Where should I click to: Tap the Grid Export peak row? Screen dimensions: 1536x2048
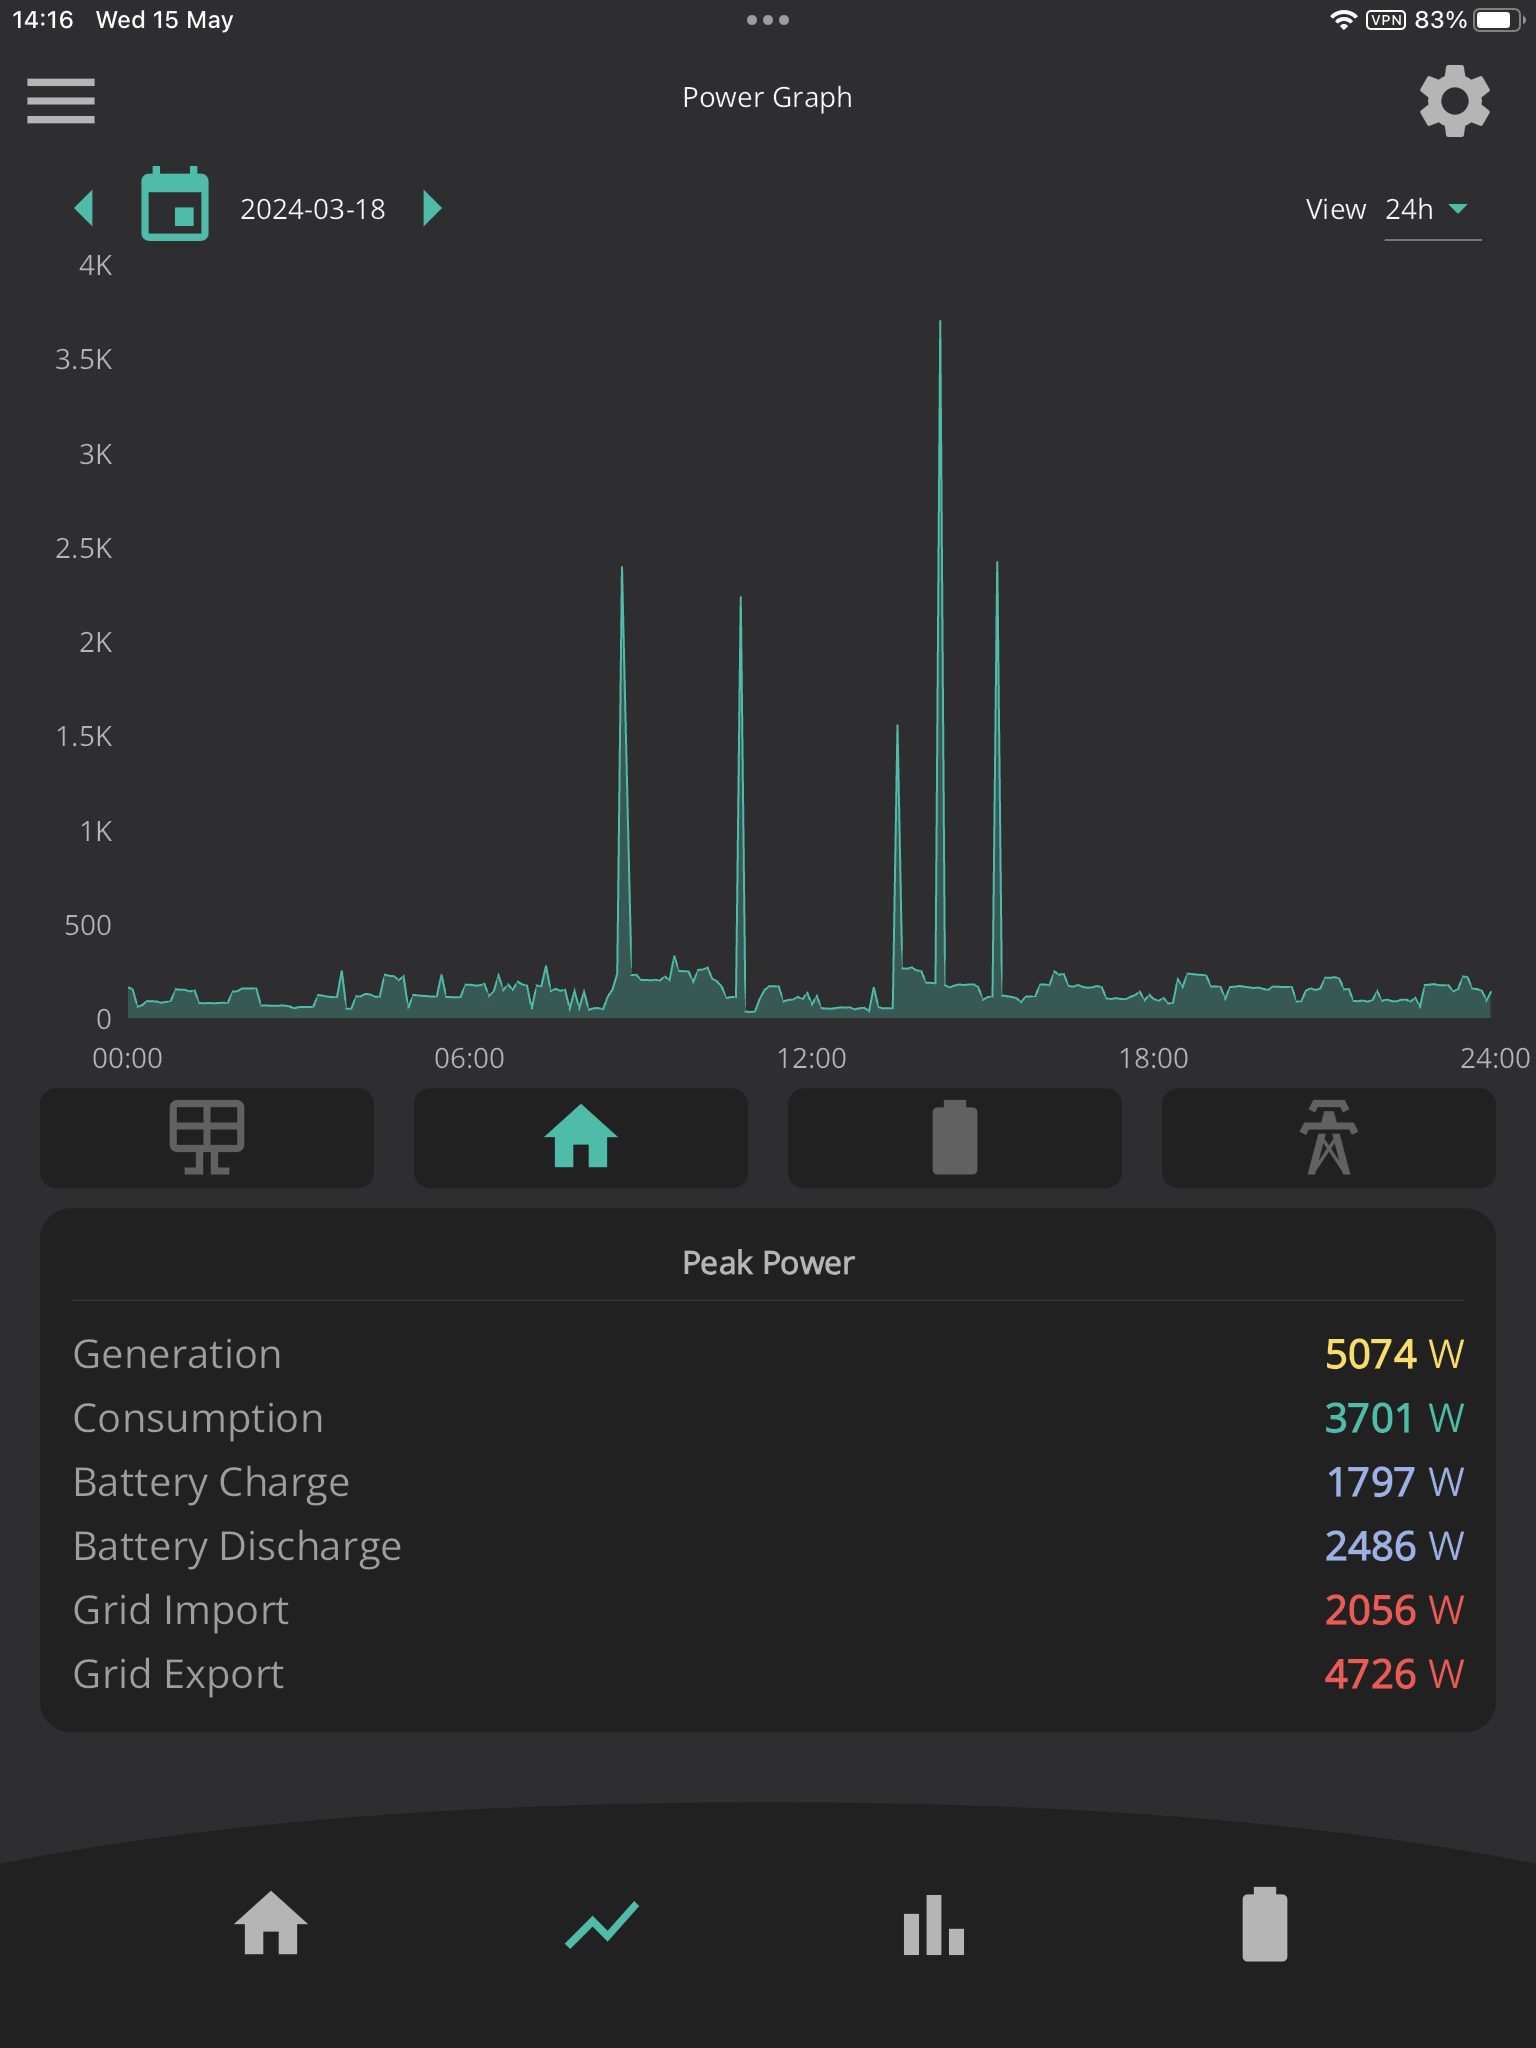[768, 1674]
